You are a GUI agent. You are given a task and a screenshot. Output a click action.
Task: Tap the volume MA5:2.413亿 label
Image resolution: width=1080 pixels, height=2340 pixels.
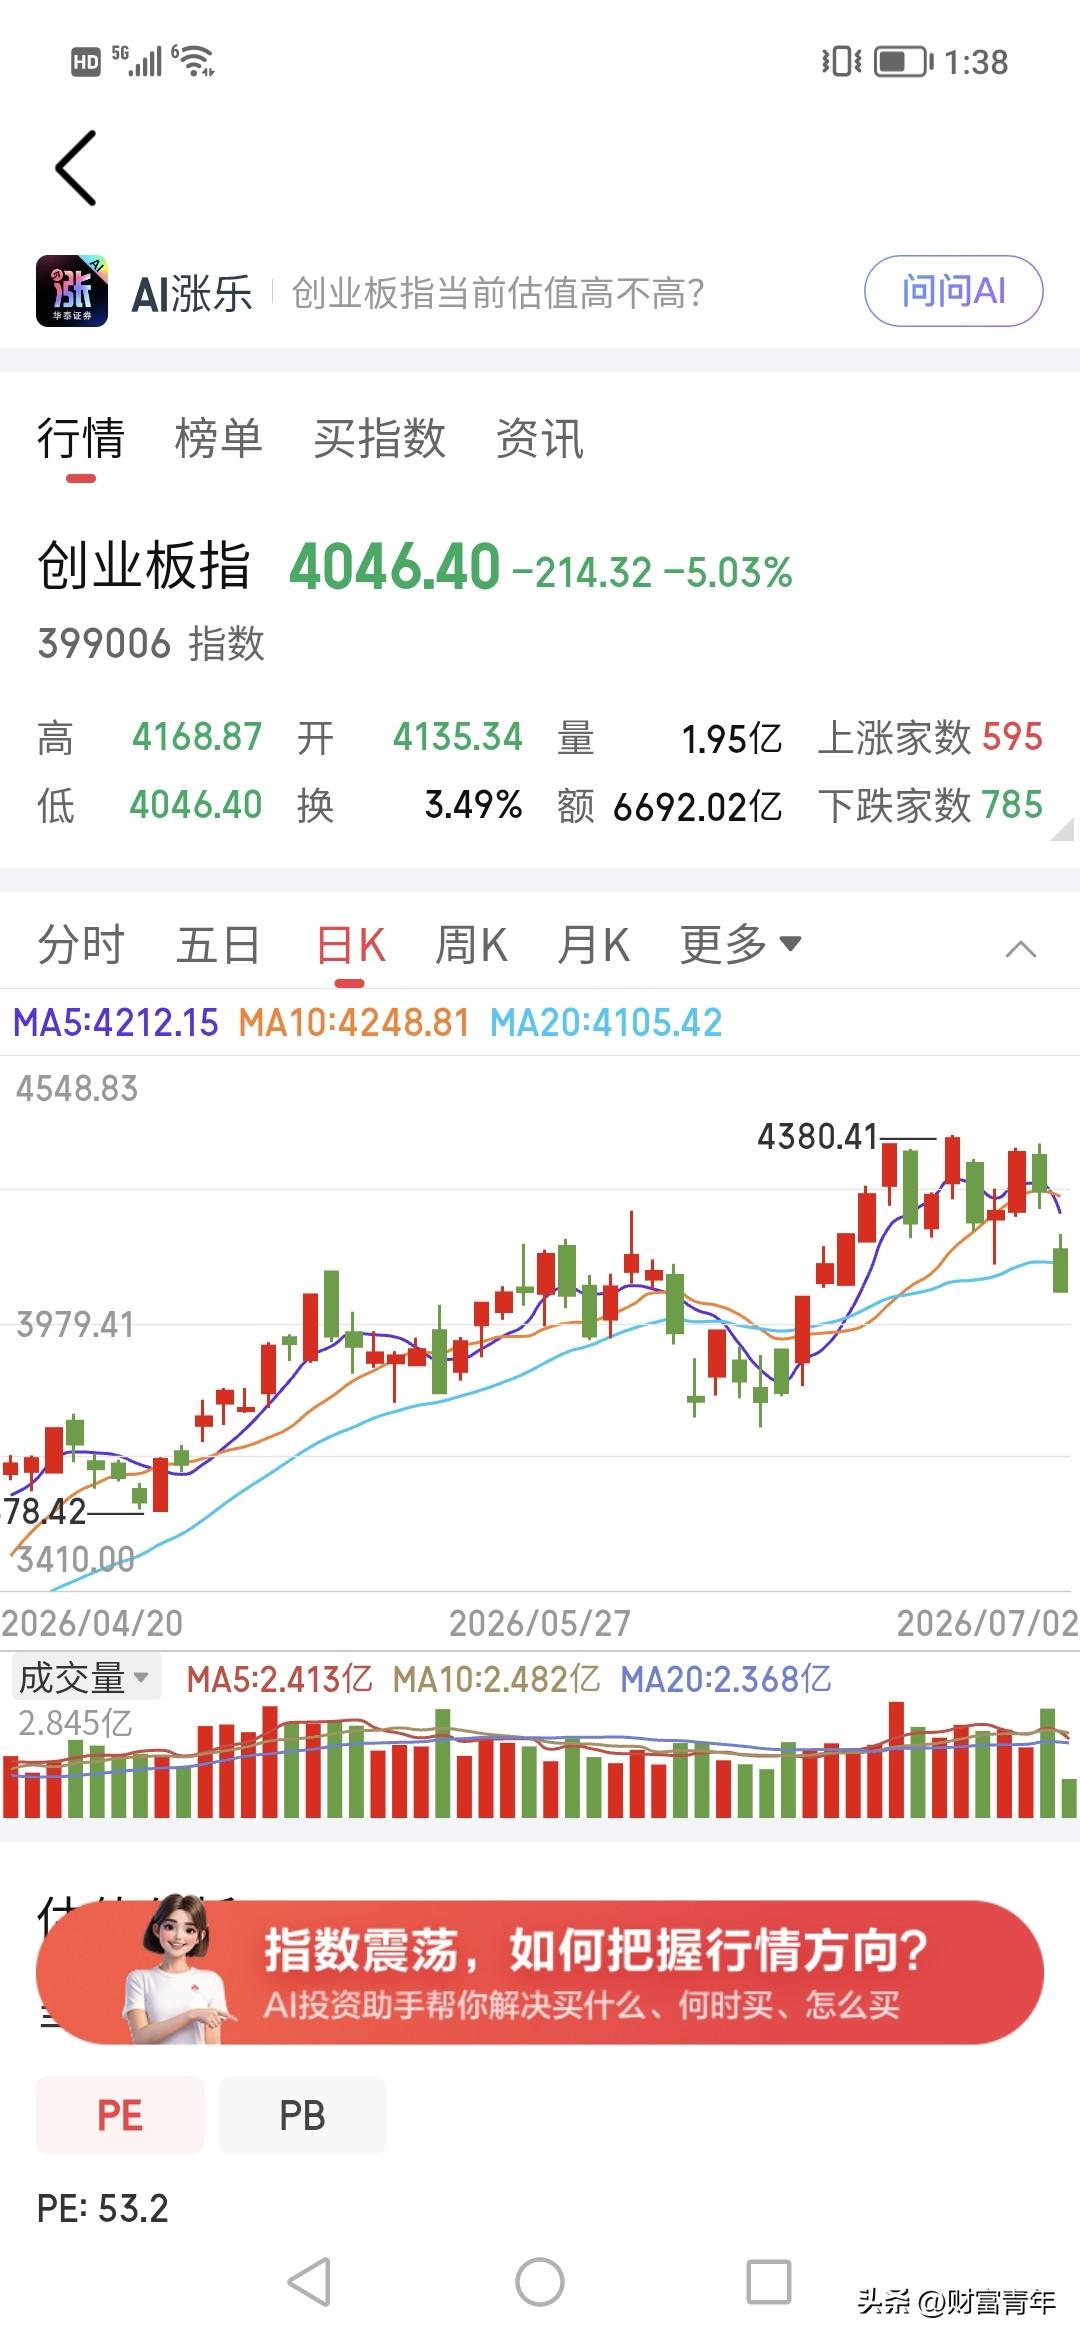tap(279, 1679)
